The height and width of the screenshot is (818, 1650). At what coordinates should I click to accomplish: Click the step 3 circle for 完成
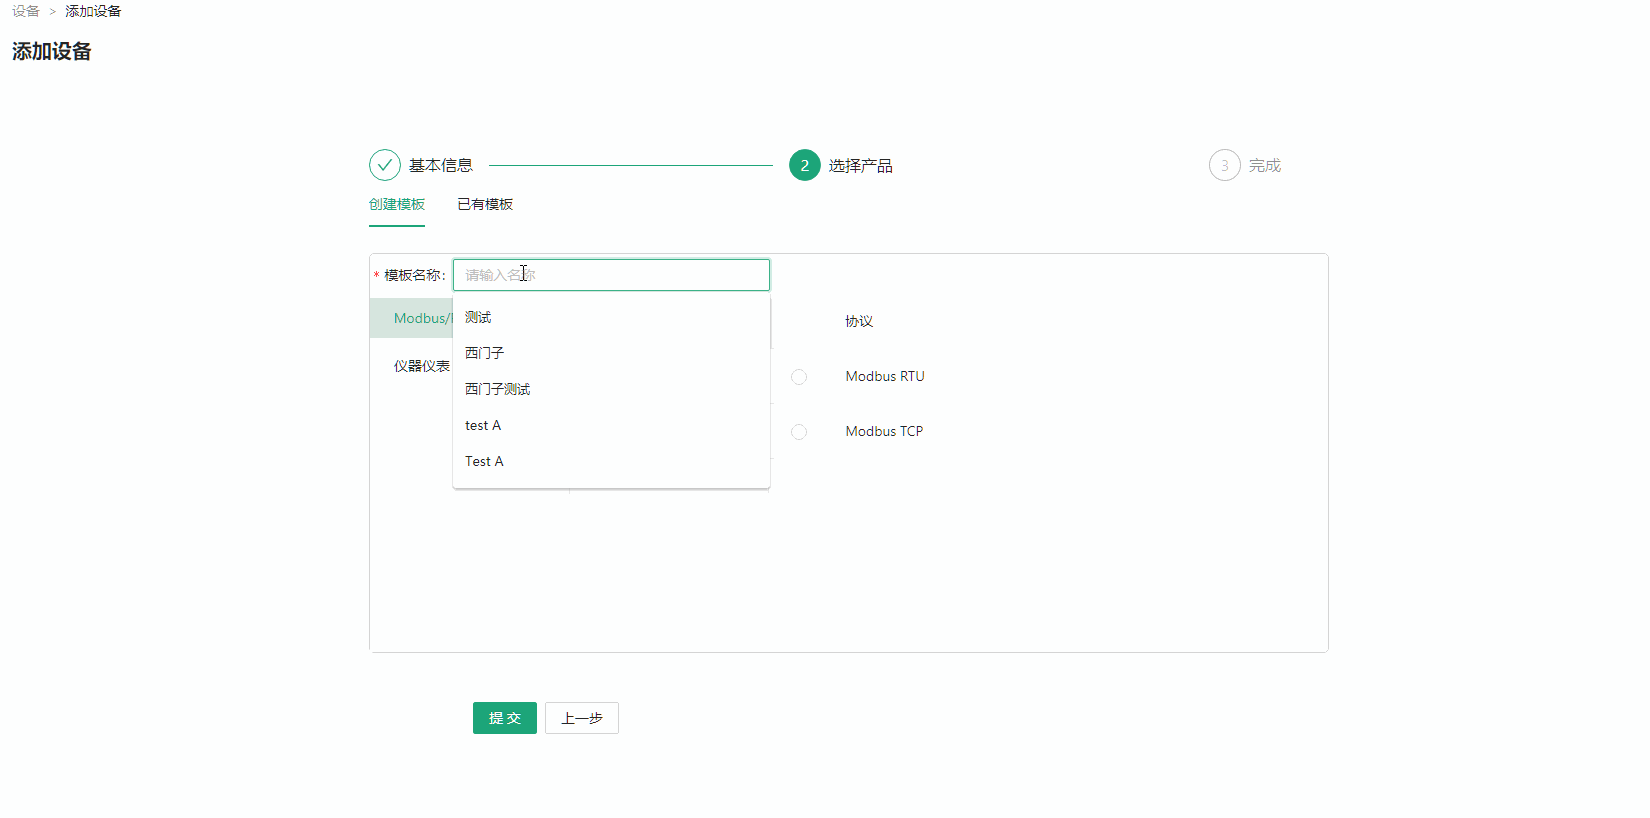(1224, 165)
